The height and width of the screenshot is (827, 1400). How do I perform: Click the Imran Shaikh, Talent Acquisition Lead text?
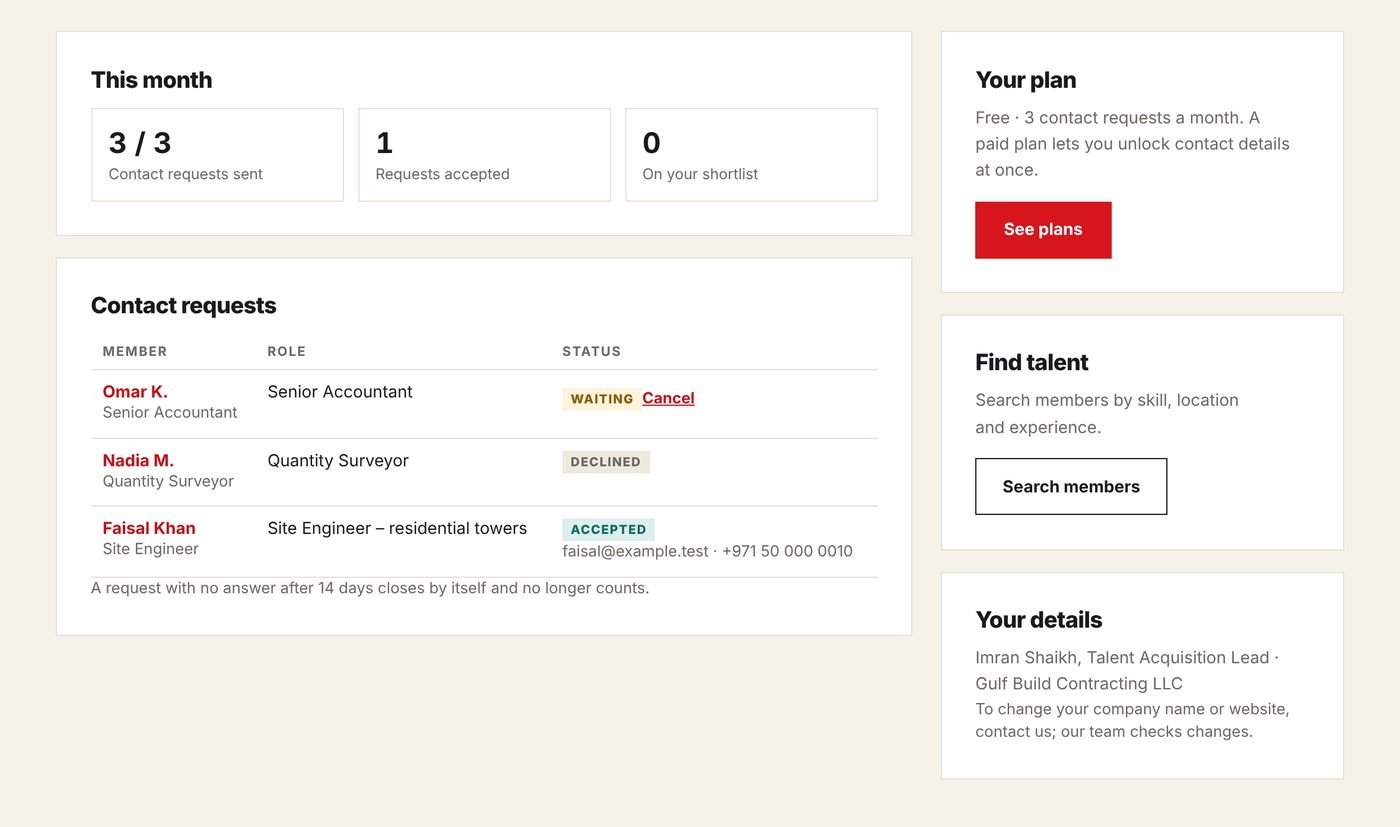[1127, 671]
